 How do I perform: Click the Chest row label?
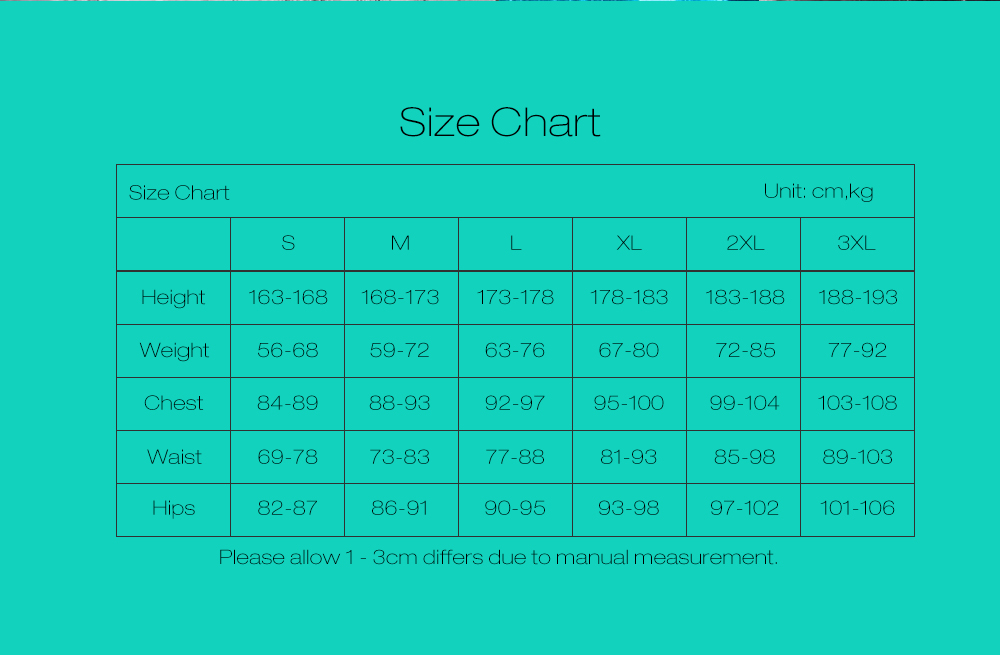[x=173, y=403]
